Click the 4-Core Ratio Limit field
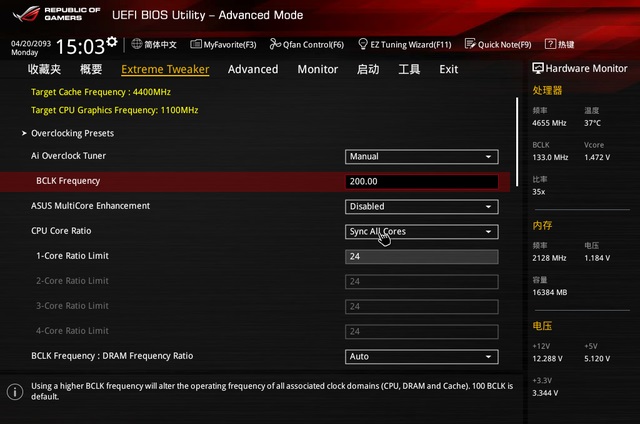 coord(422,332)
